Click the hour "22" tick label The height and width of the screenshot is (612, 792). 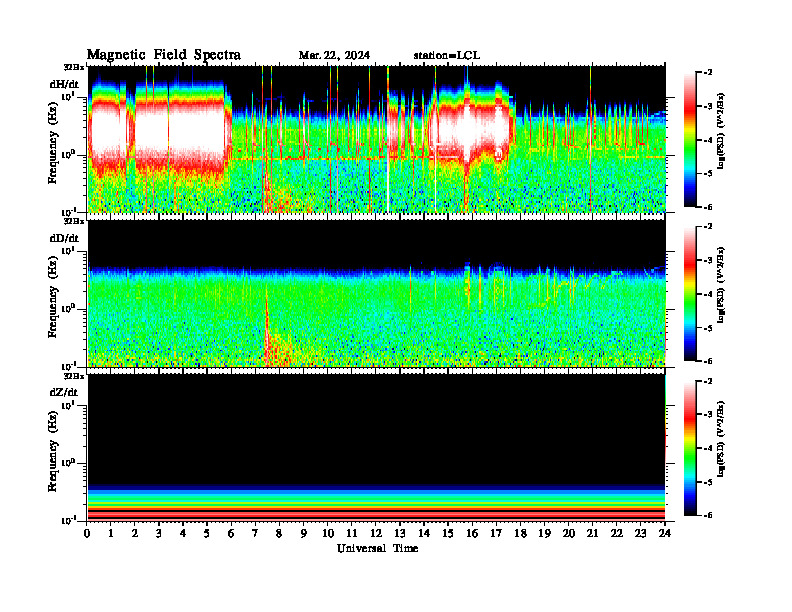coord(616,533)
